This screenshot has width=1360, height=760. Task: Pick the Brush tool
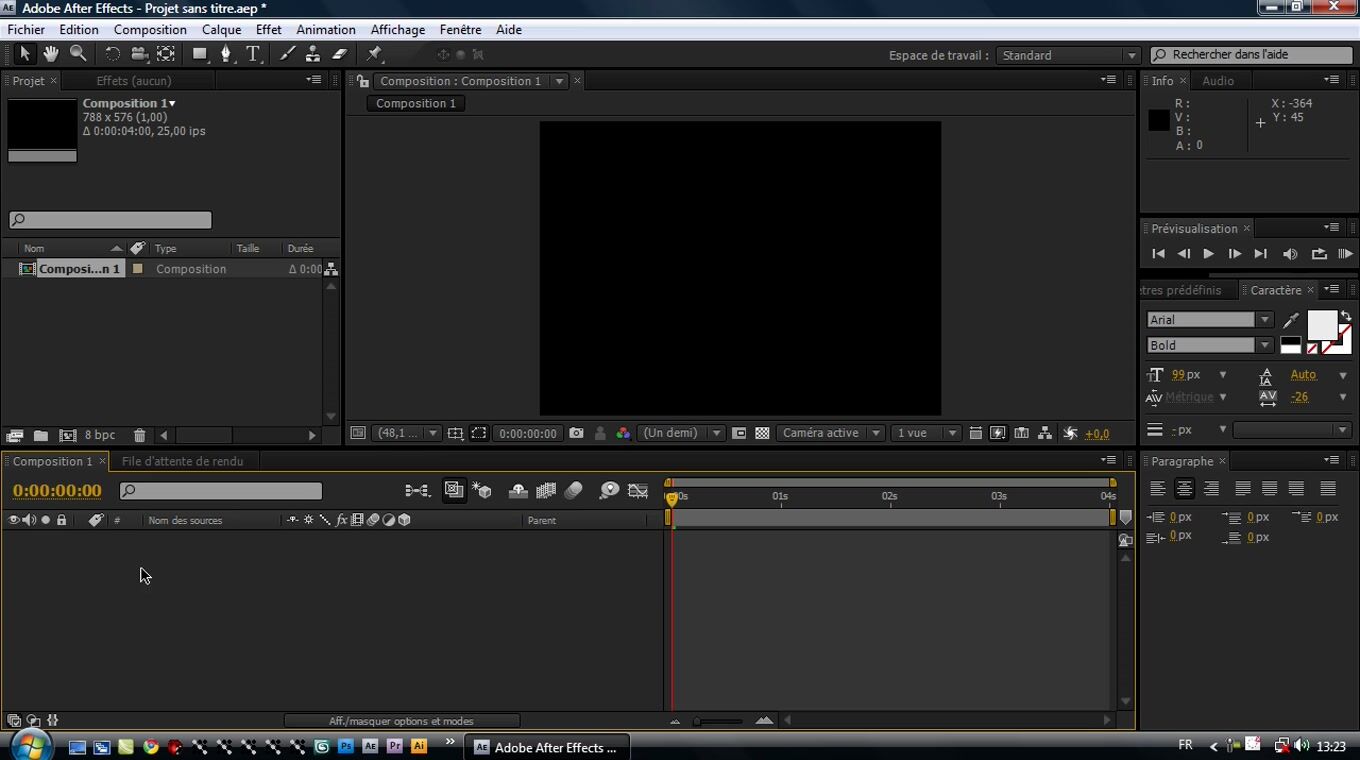[x=288, y=54]
